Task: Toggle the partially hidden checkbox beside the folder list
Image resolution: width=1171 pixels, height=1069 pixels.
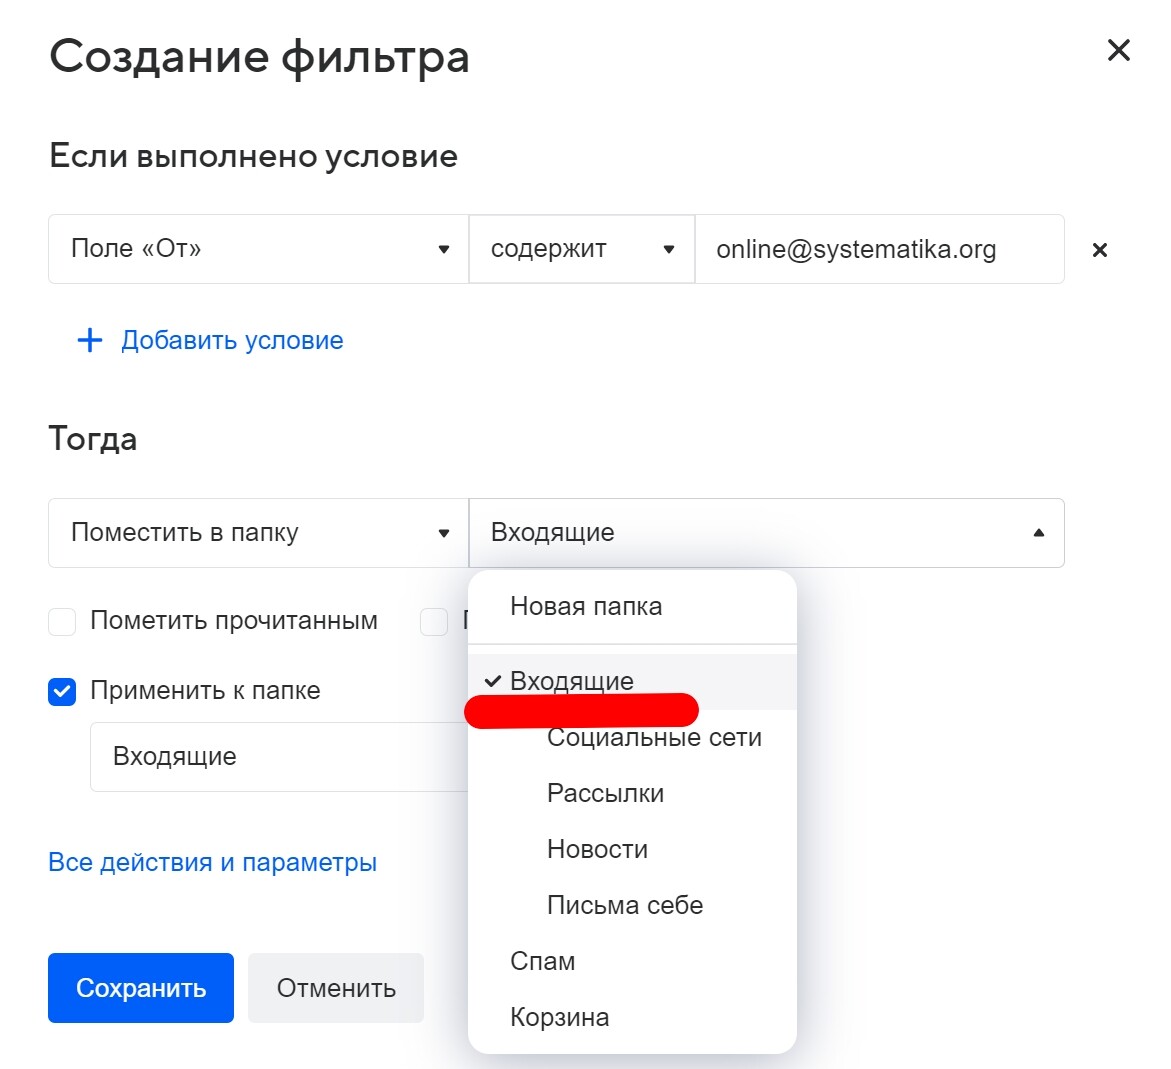Action: pyautogui.click(x=434, y=622)
